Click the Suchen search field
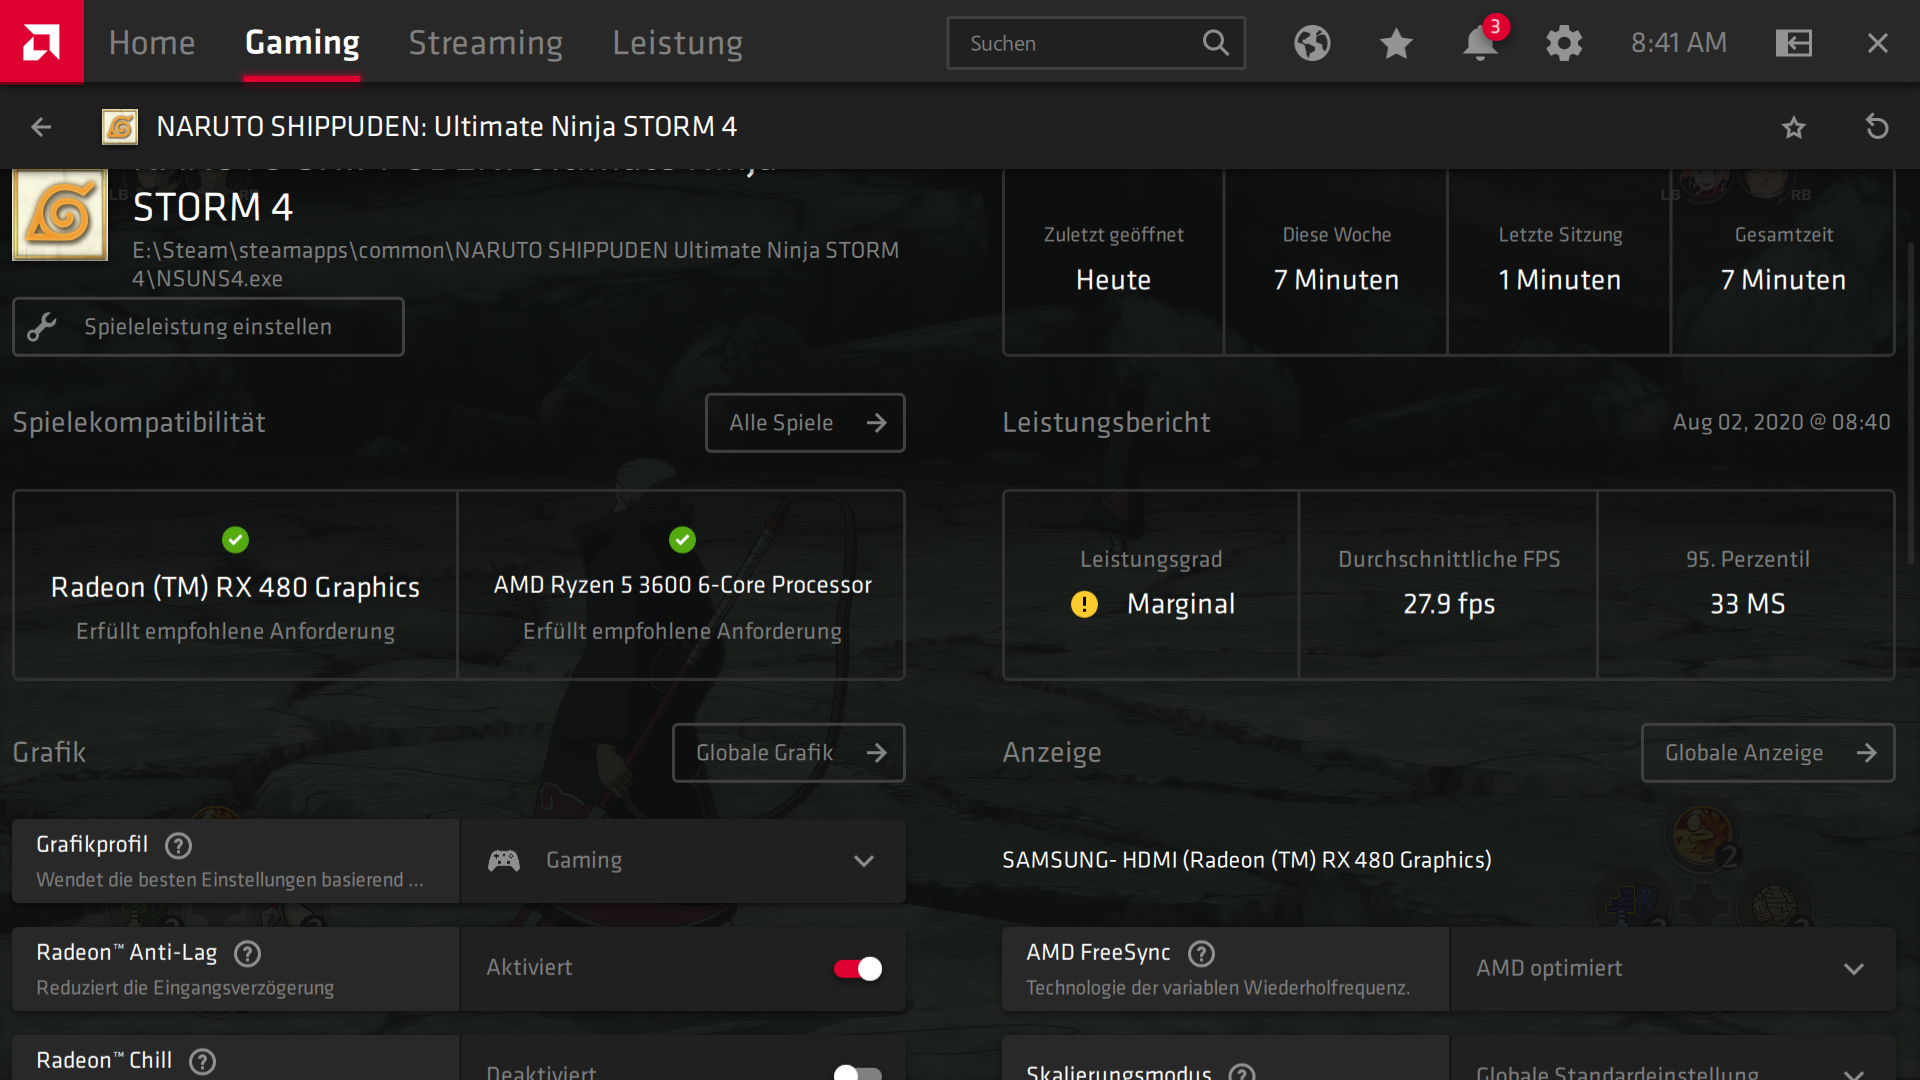The image size is (1920, 1080). pyautogui.click(x=1080, y=43)
